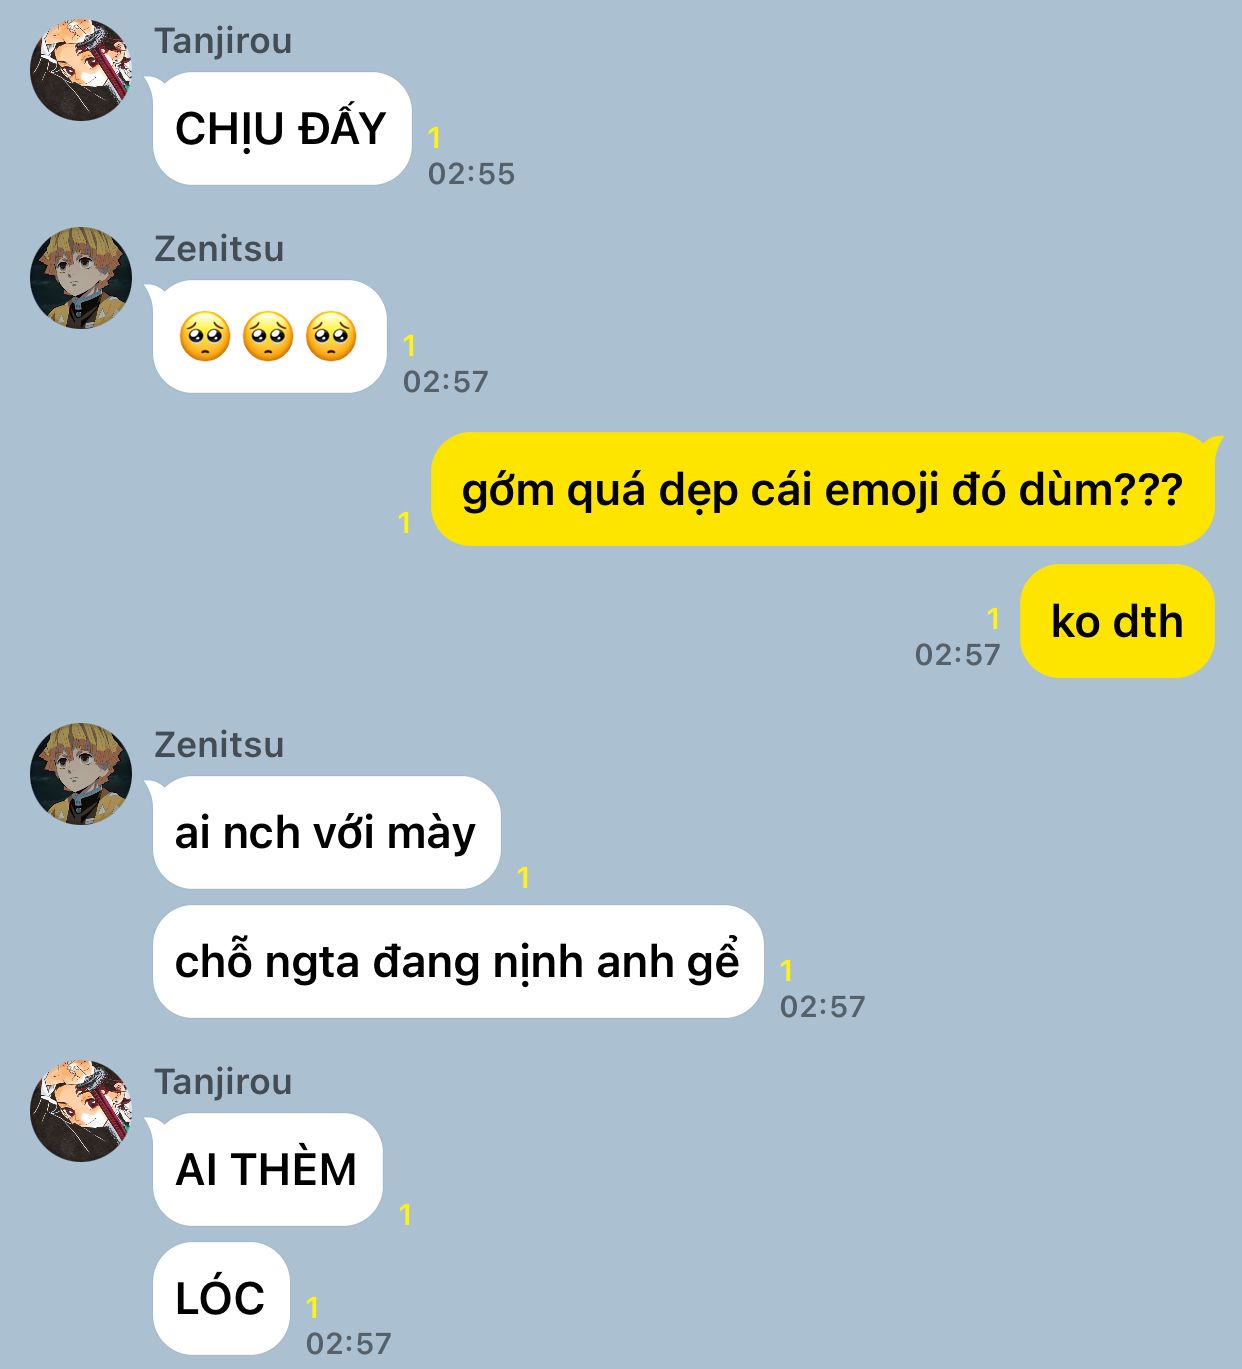Tap the yellow 'ko dth' message bubble
Viewport: 1242px width, 1369px height.
1117,621
